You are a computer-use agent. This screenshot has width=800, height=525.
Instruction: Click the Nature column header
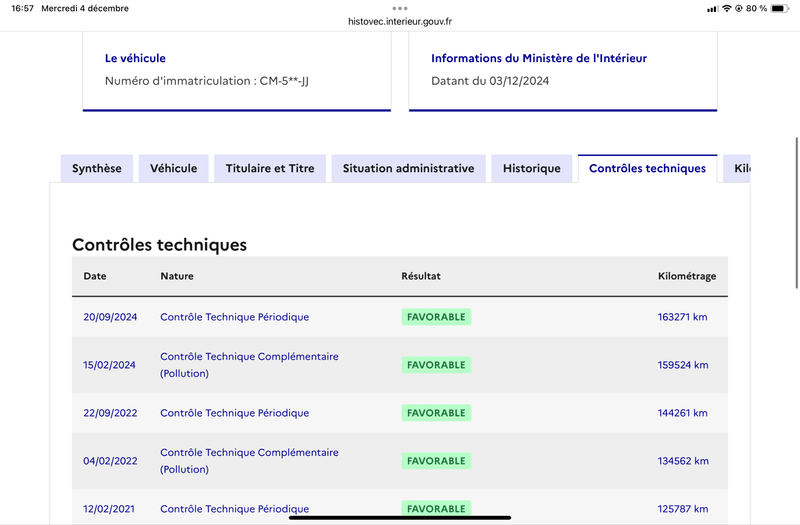coord(177,276)
